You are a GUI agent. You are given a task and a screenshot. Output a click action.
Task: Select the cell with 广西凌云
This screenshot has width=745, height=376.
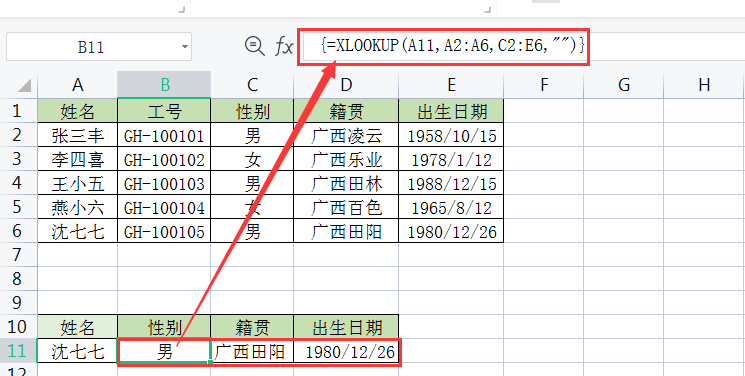point(346,135)
